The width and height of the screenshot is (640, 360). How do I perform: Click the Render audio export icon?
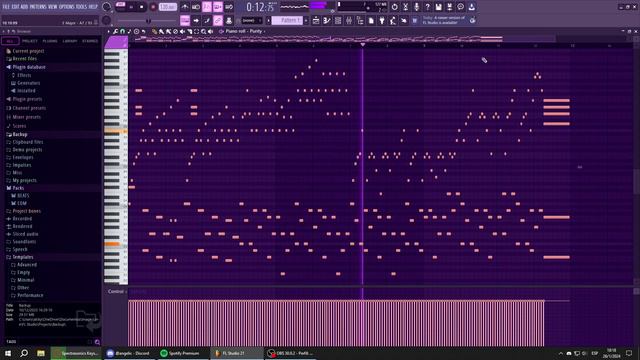coord(449,7)
